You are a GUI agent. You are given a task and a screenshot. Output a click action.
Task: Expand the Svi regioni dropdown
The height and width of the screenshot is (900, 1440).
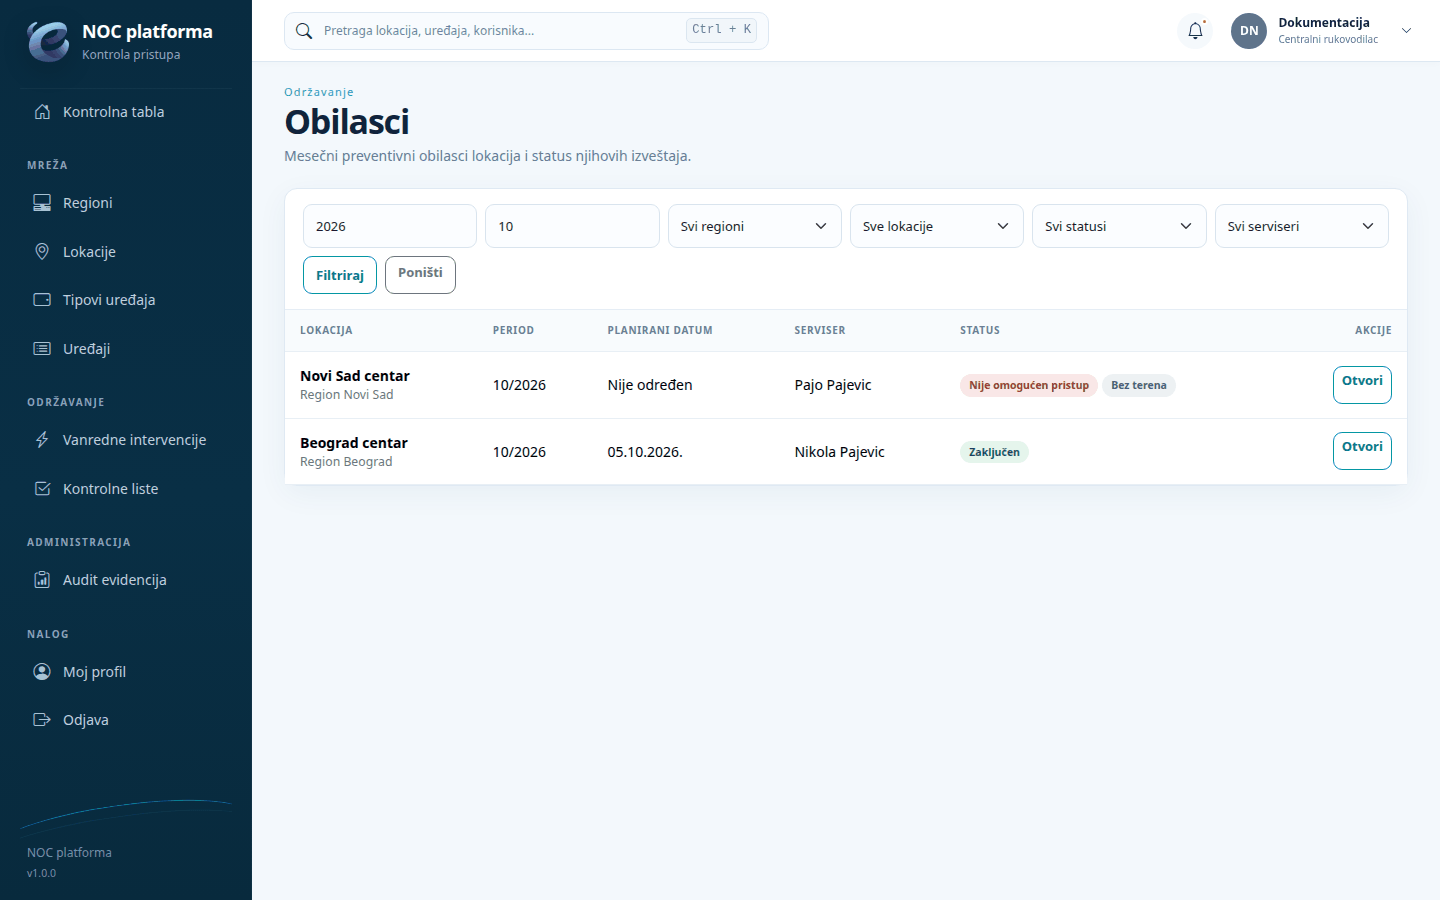click(x=754, y=226)
